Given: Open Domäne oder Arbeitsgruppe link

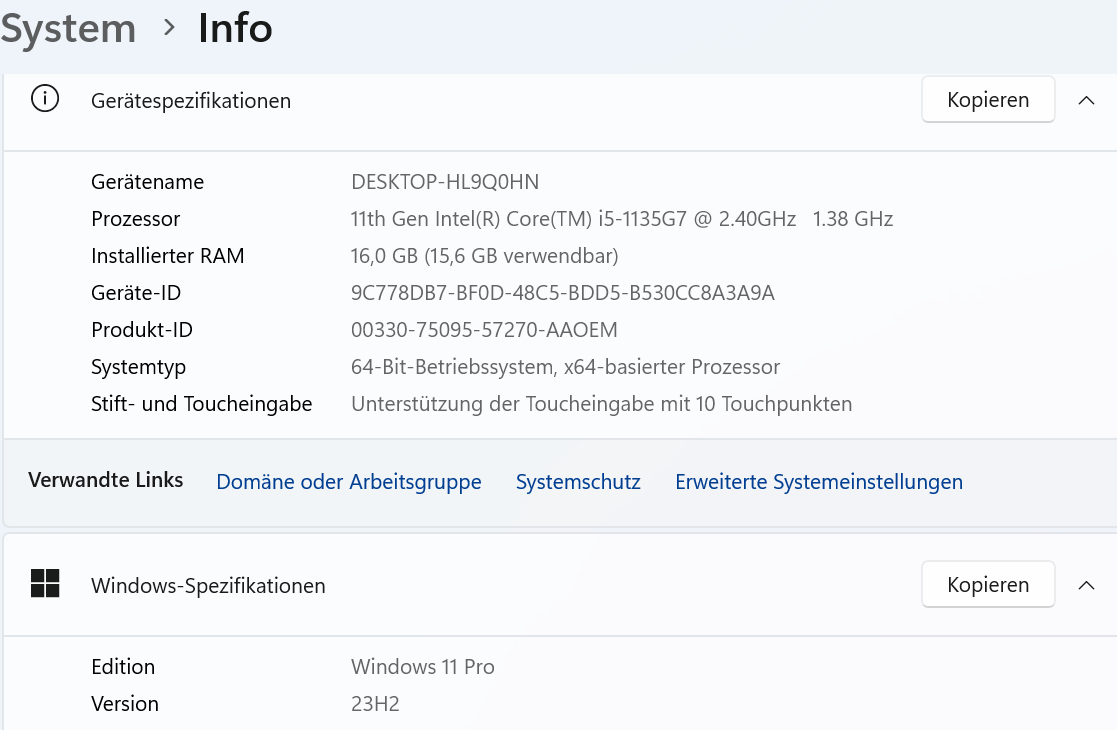Looking at the screenshot, I should [349, 482].
